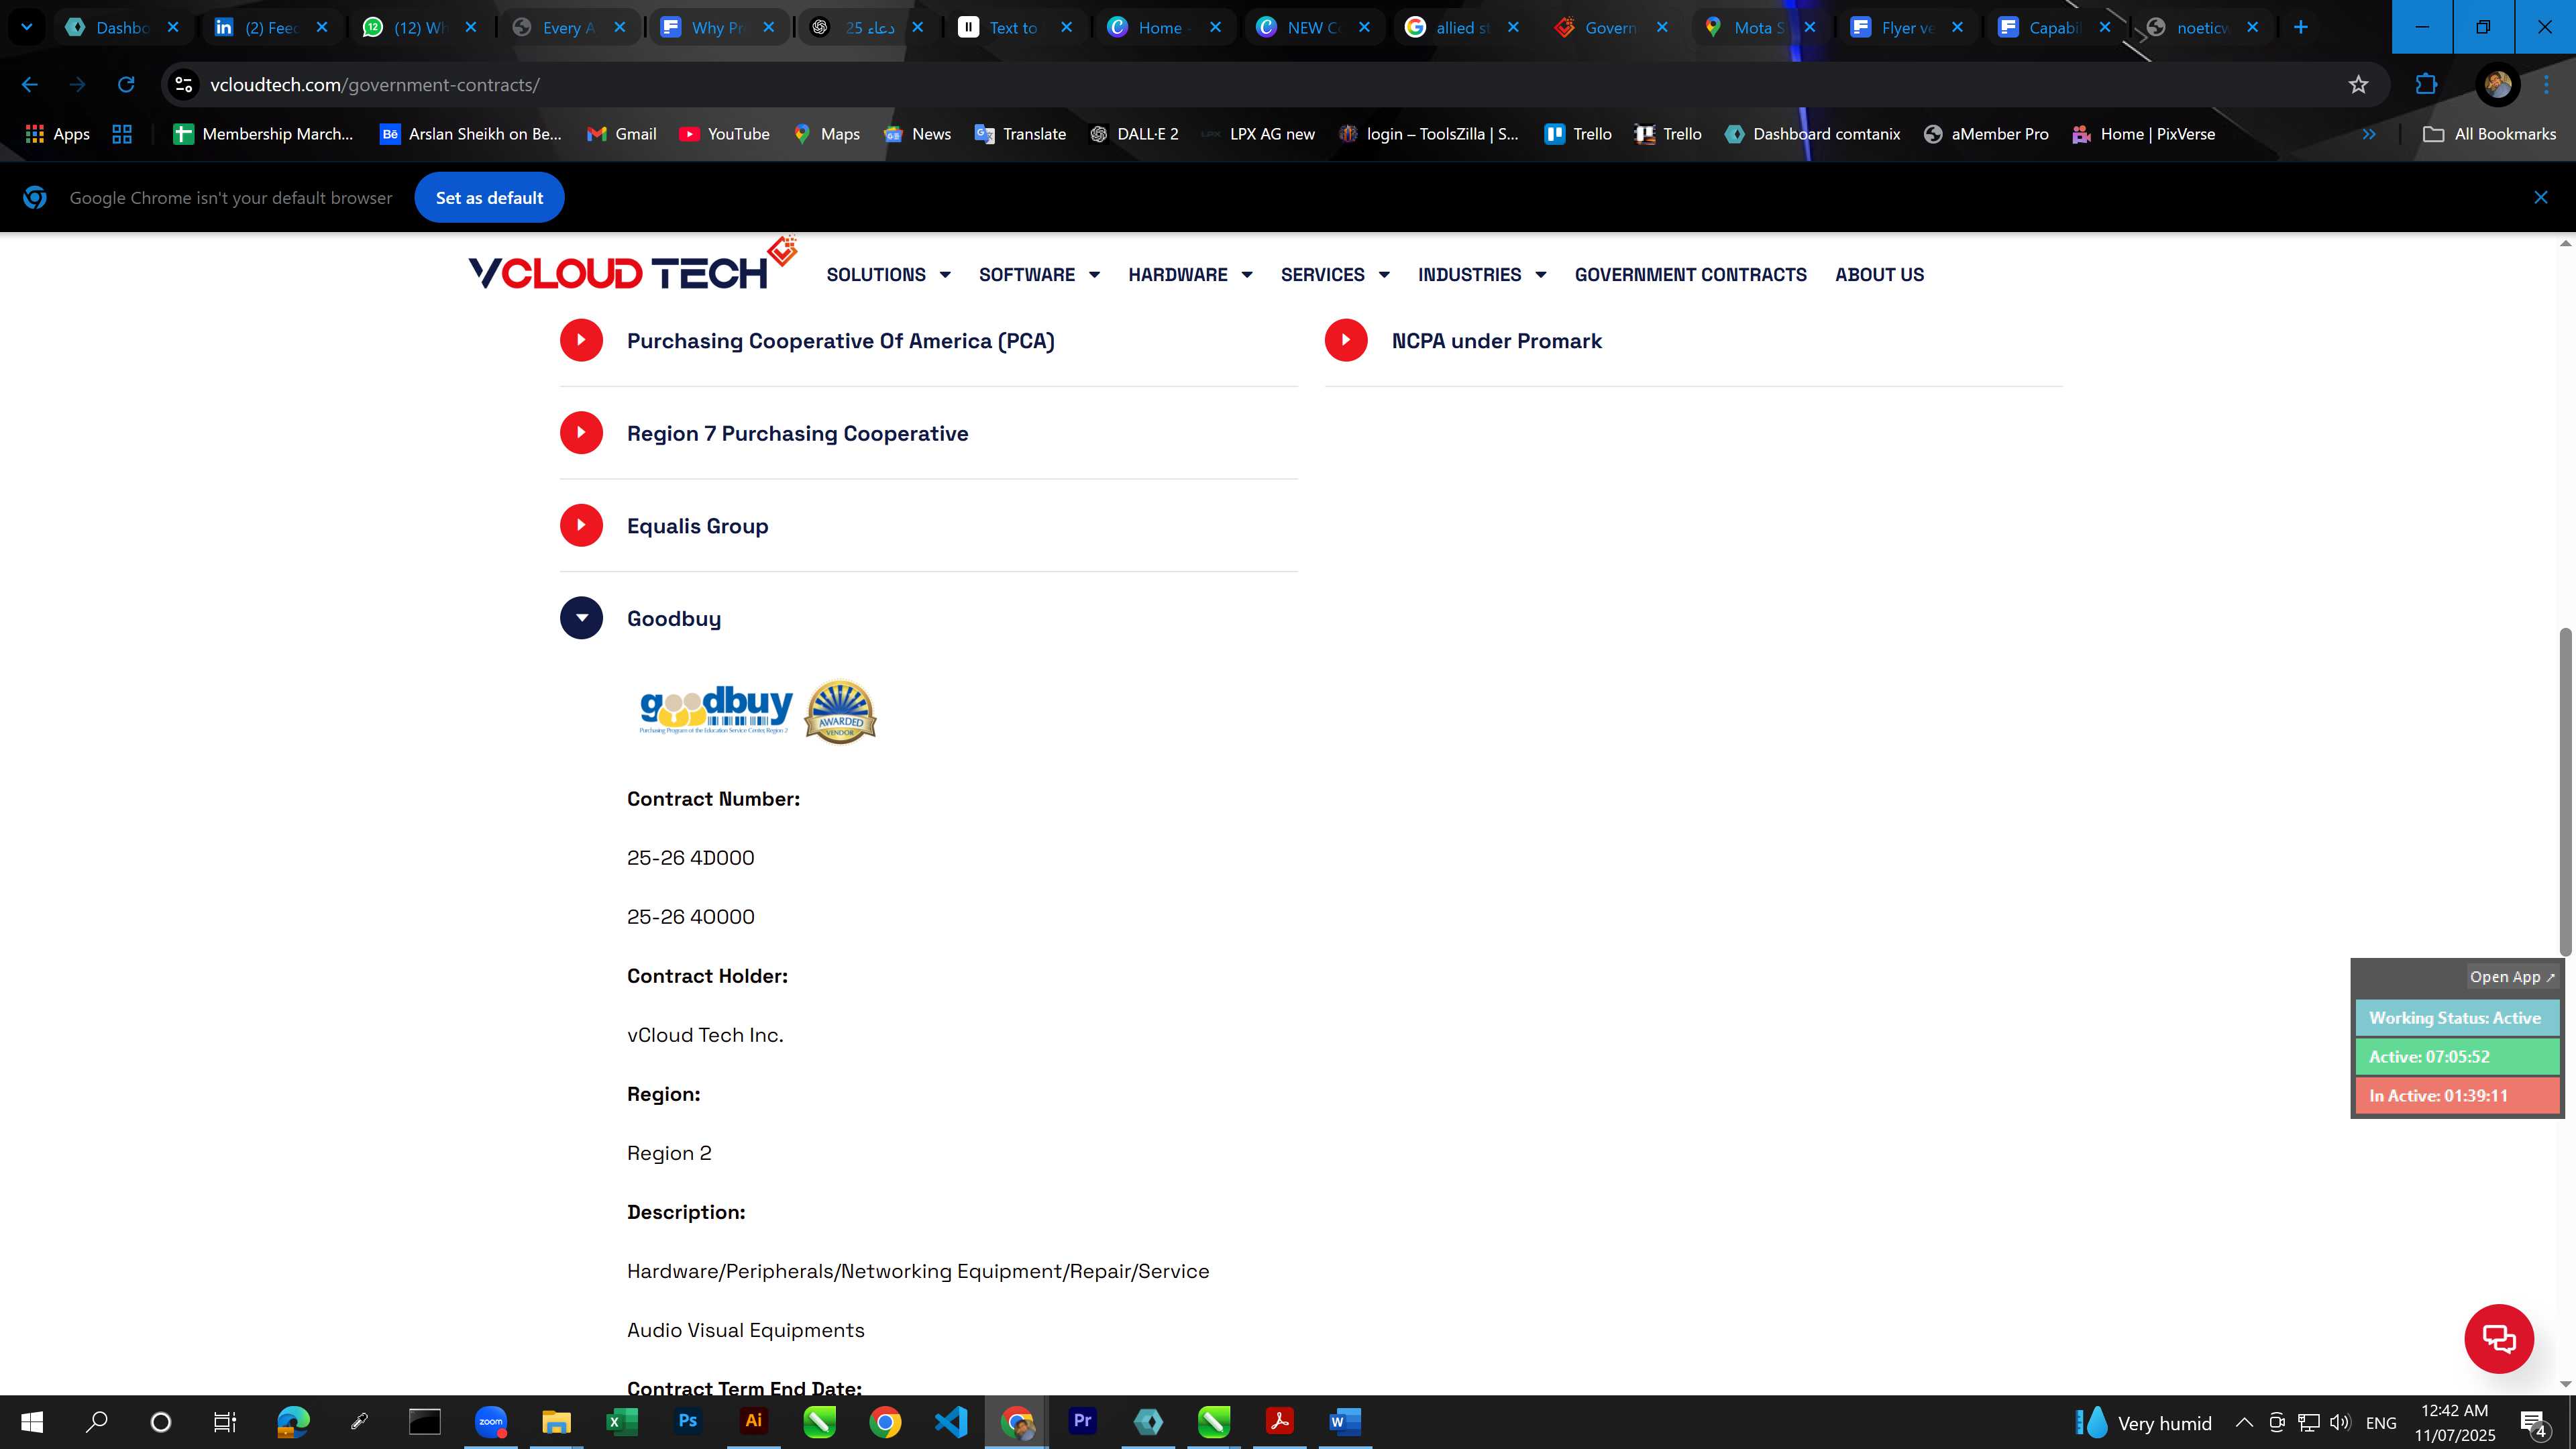Image resolution: width=2576 pixels, height=1449 pixels.
Task: Open the Gmail bookmark
Action: (x=621, y=134)
